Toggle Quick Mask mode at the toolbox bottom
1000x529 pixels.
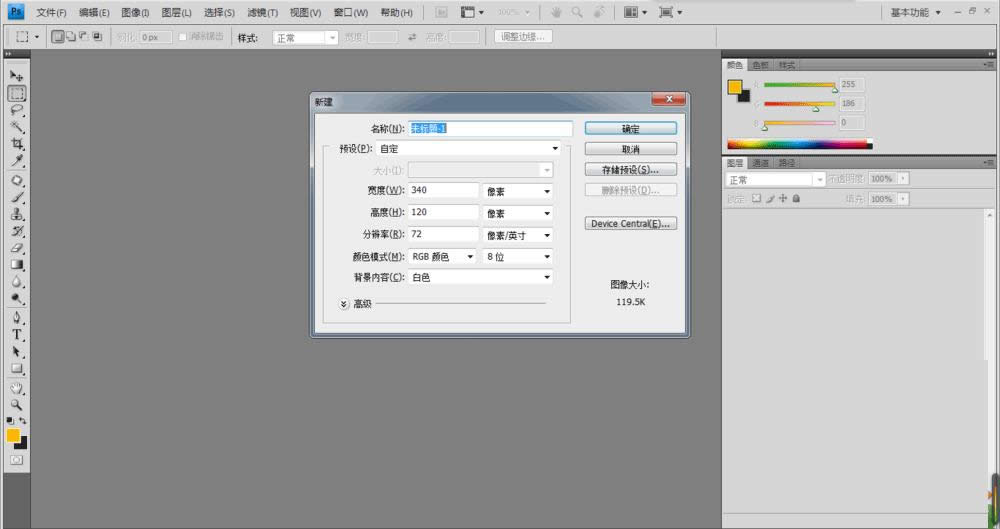[17, 459]
